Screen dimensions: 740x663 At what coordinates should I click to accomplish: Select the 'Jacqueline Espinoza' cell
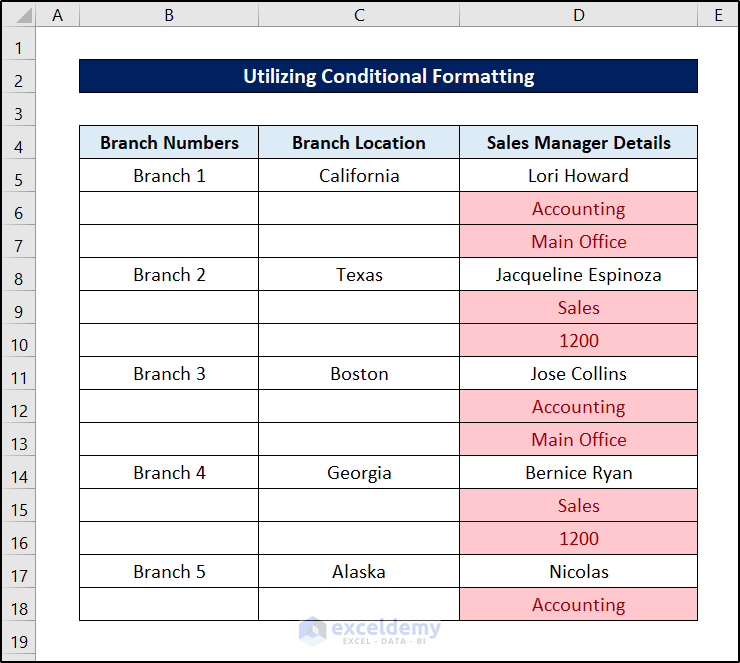coord(578,275)
